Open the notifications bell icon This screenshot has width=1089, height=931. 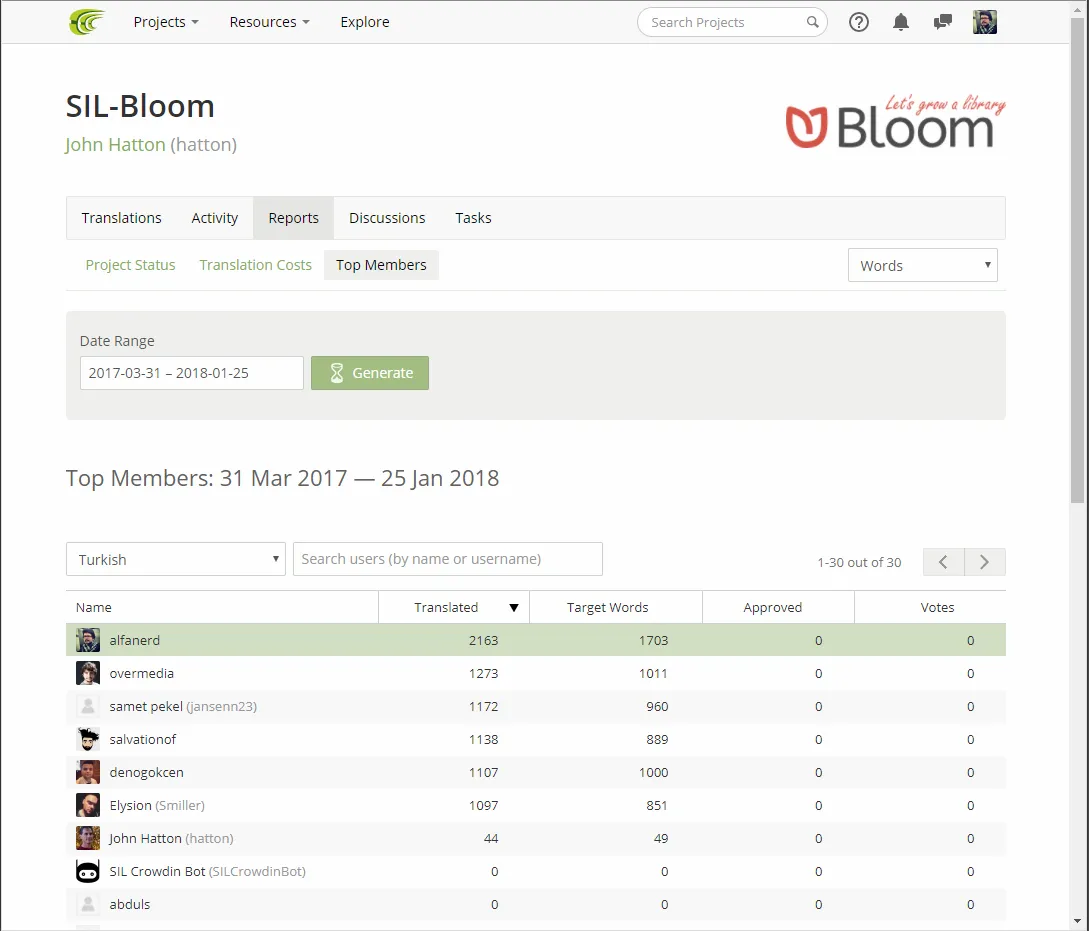pos(901,22)
